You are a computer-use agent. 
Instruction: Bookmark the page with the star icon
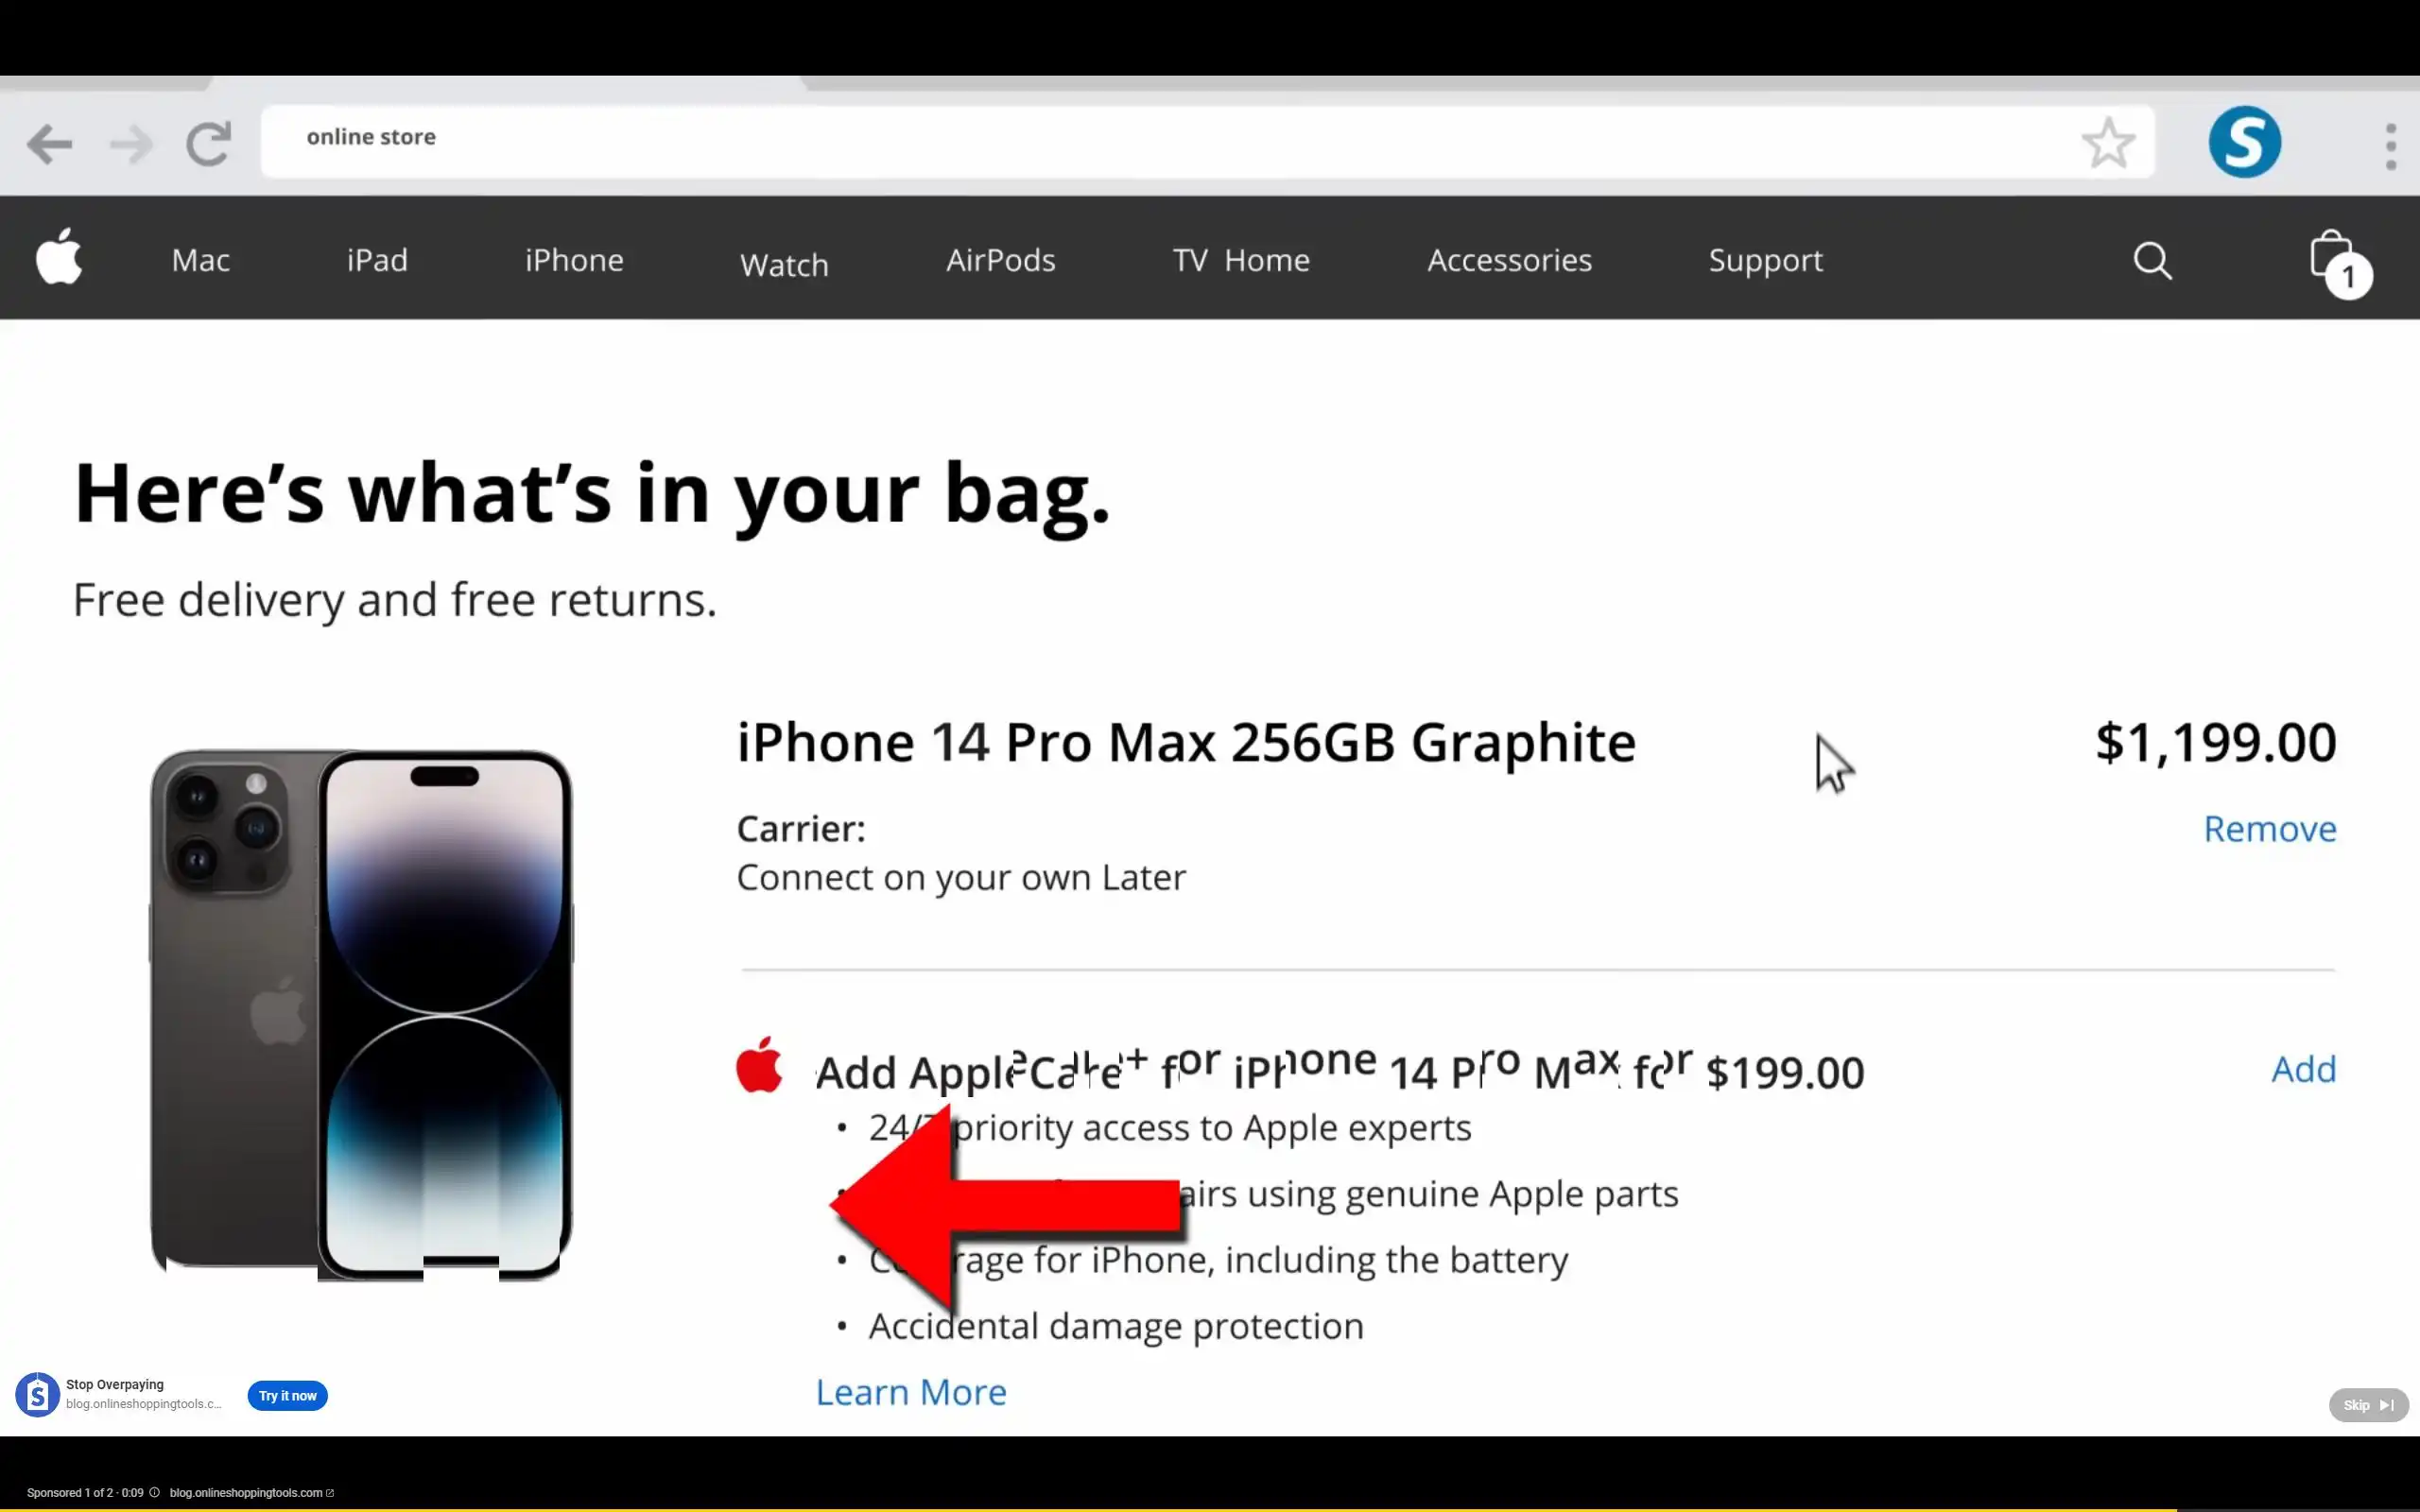point(2109,142)
